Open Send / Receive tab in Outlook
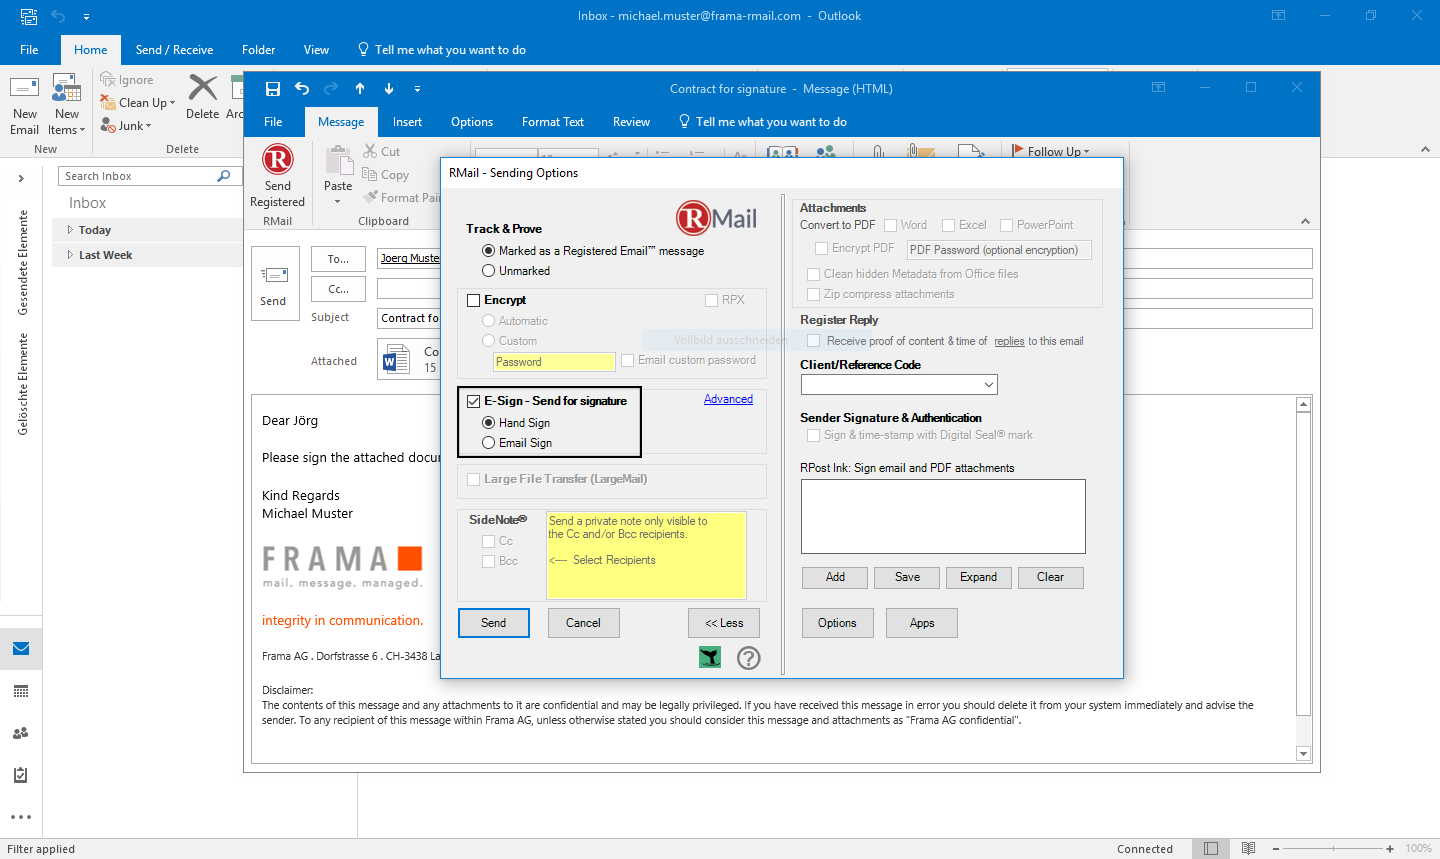The image size is (1440, 859). tap(174, 50)
